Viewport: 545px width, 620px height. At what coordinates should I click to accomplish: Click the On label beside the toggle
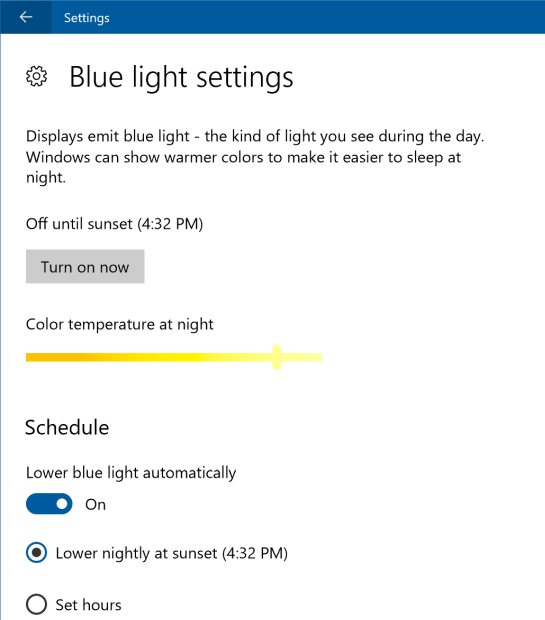[95, 505]
